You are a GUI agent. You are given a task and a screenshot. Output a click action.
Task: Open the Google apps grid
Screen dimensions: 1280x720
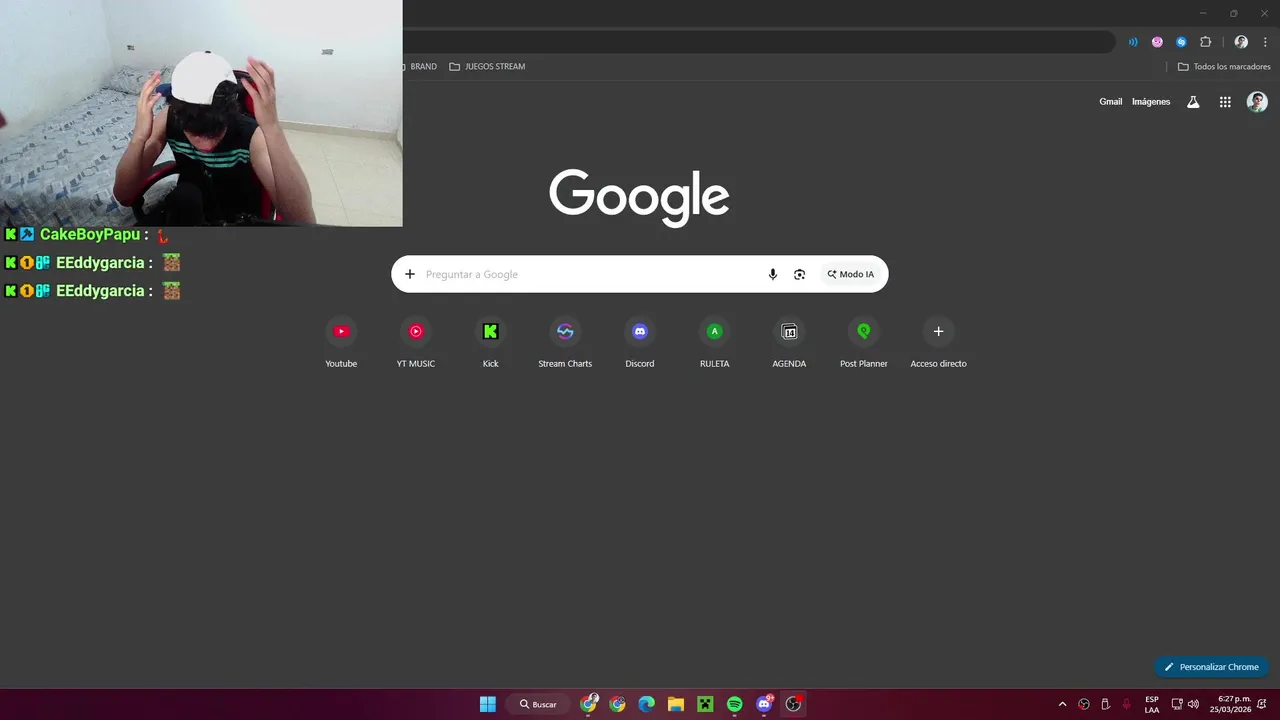1225,102
